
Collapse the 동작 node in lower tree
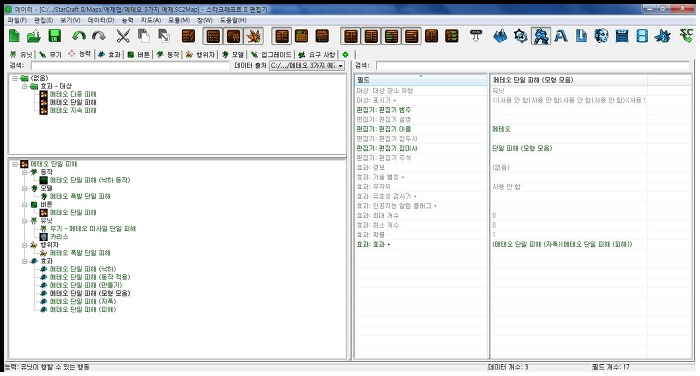[x=25, y=172]
